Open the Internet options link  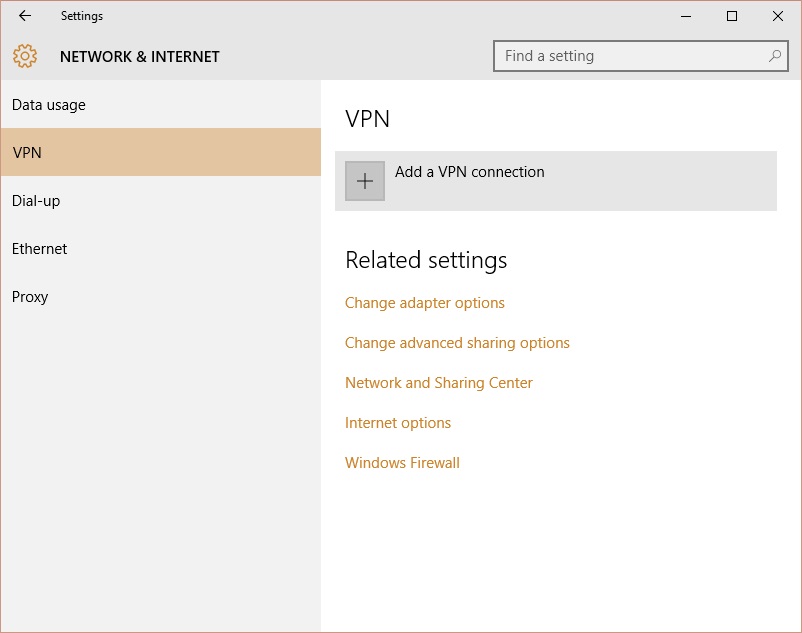click(x=398, y=423)
